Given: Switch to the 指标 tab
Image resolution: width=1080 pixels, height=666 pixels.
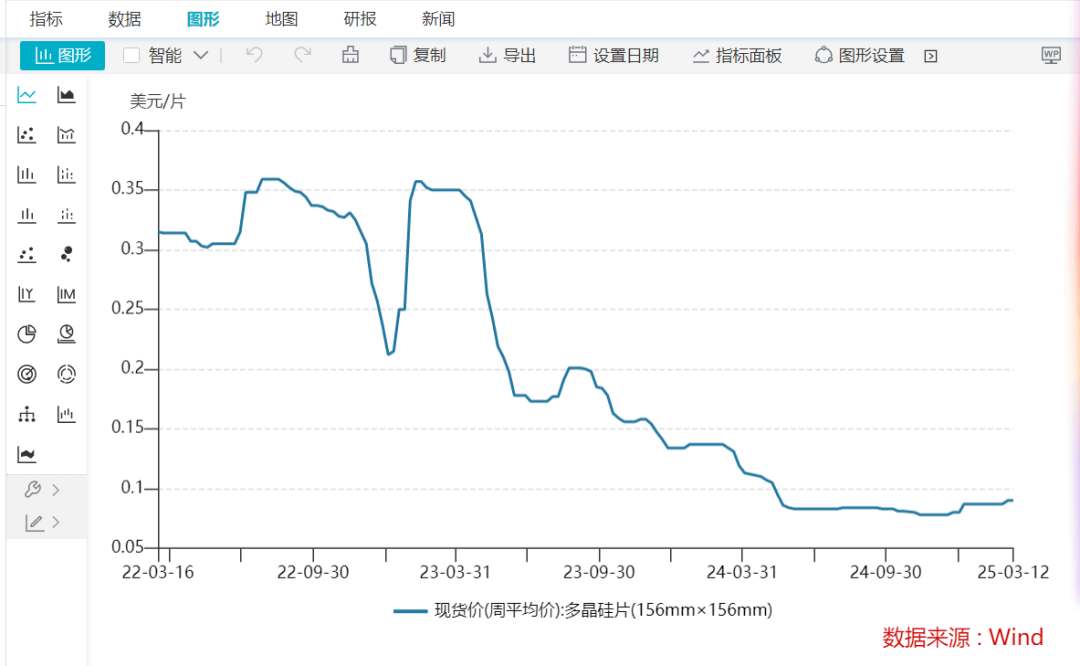Looking at the screenshot, I should point(46,19).
